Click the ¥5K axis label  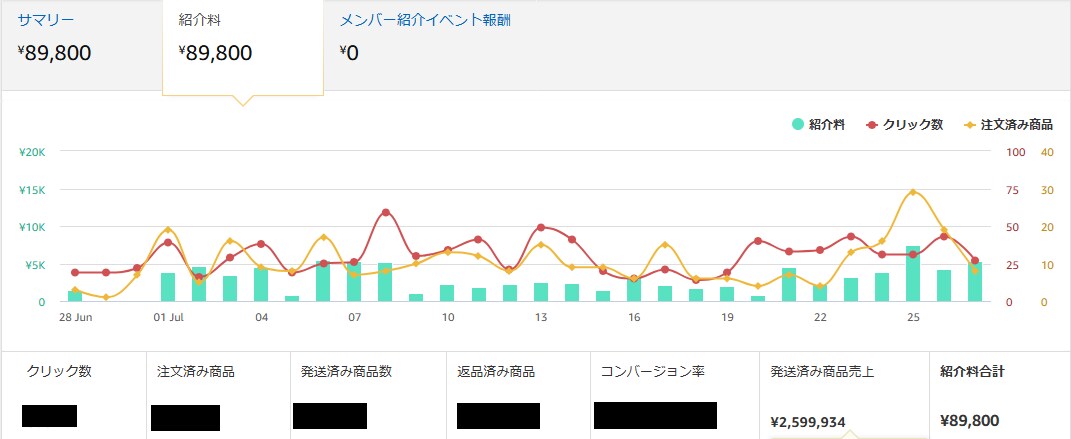[36, 264]
